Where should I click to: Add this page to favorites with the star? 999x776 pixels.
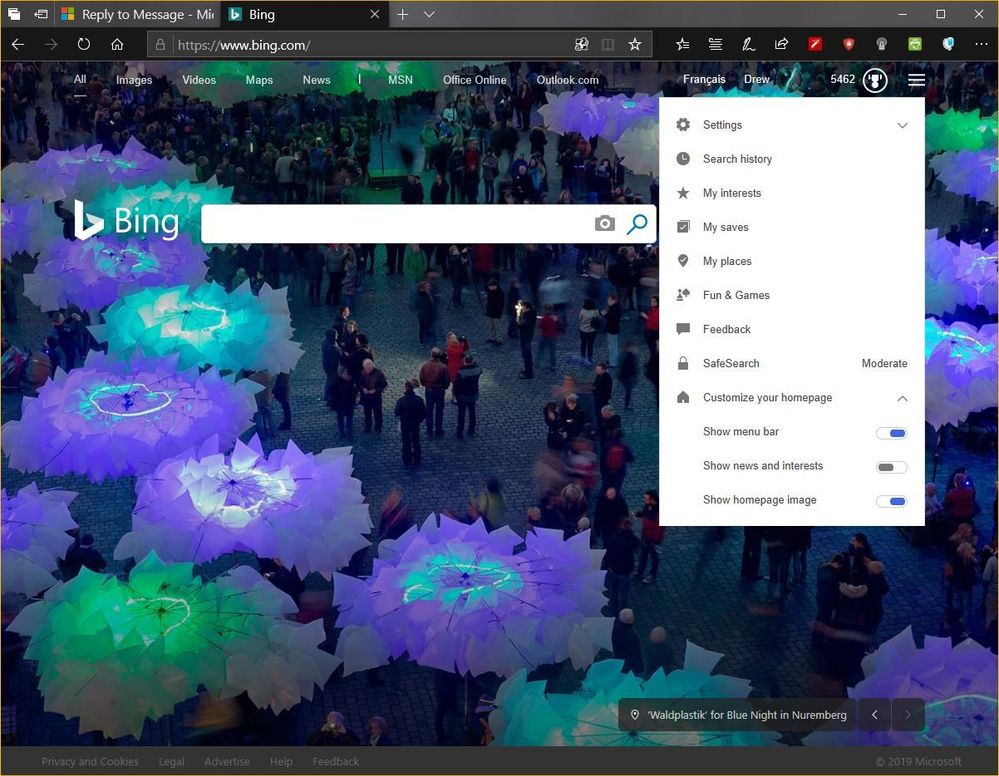[x=635, y=45]
